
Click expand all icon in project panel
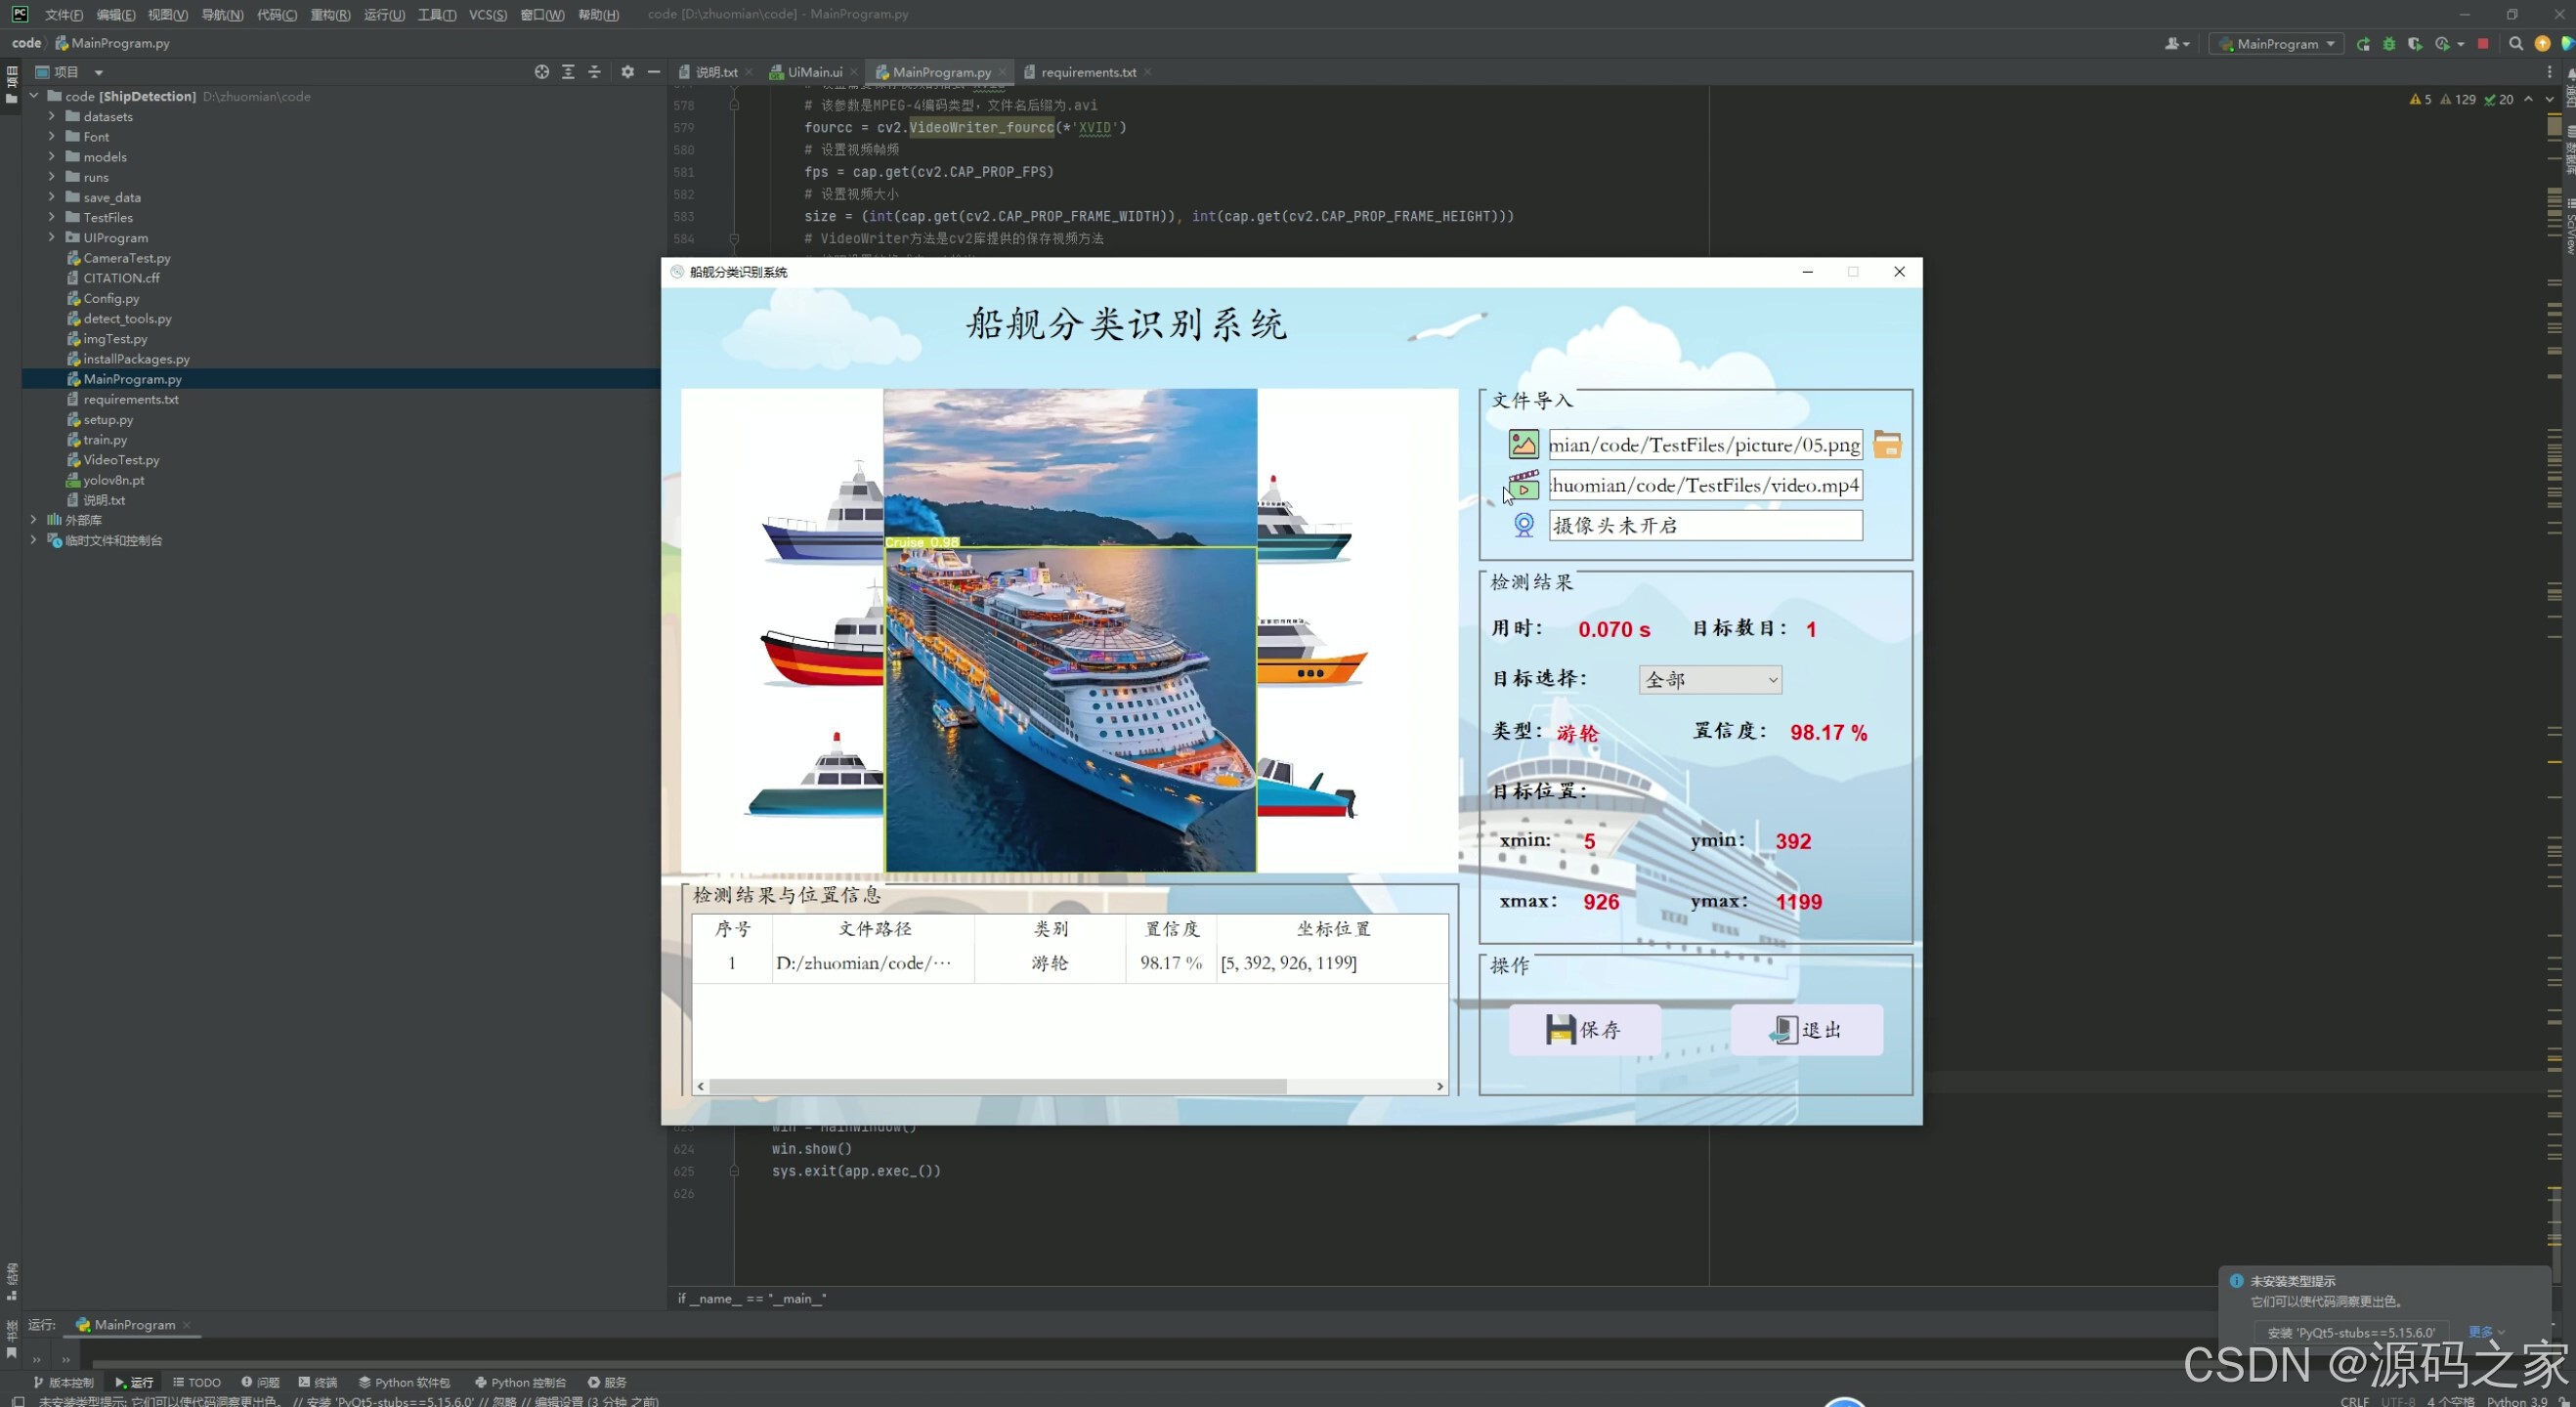click(x=568, y=72)
